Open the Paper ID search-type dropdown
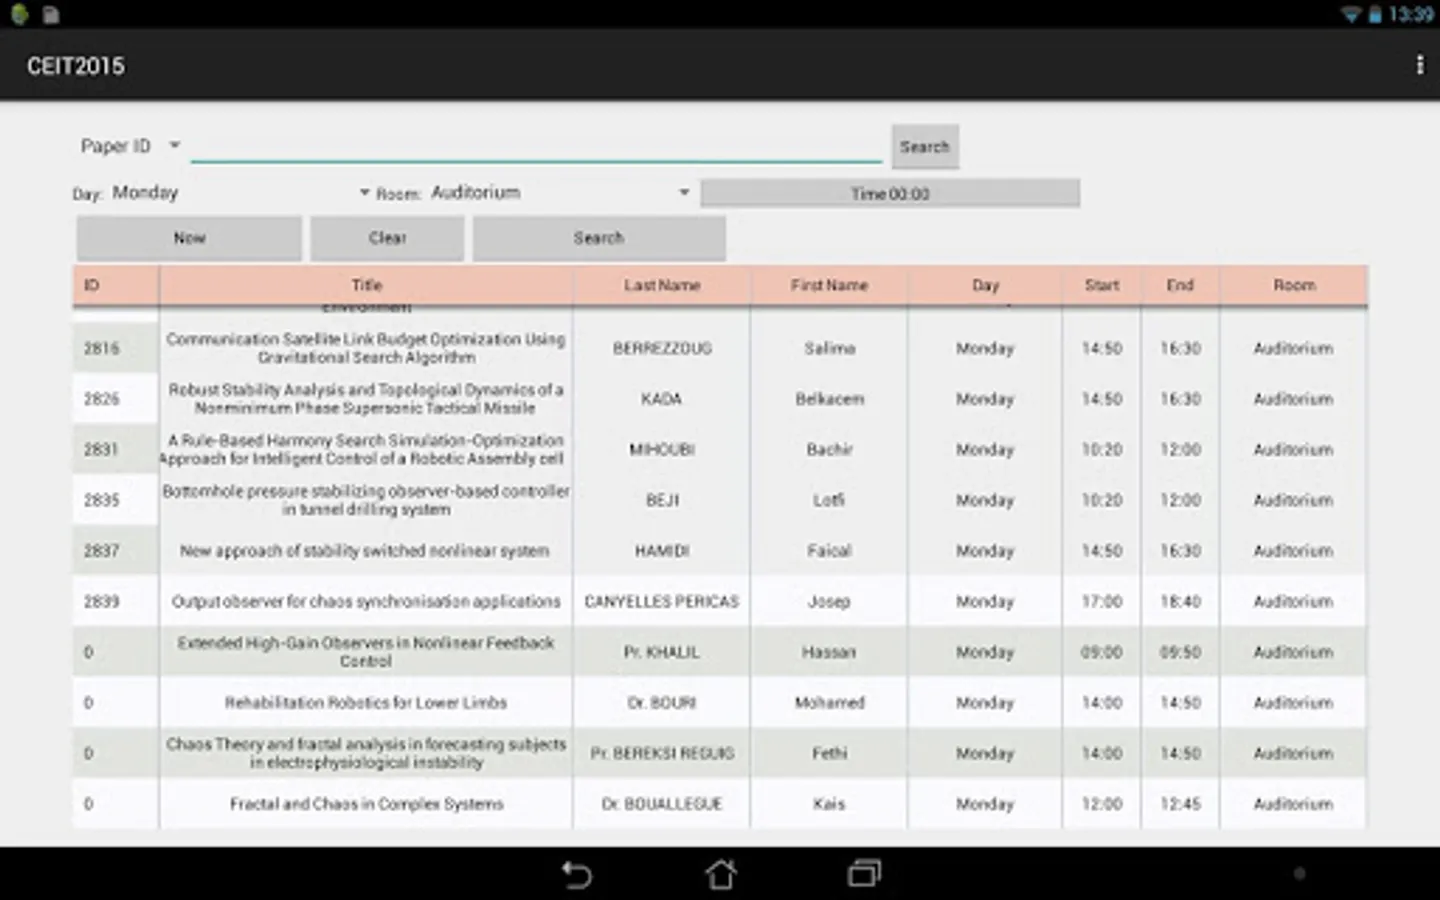1440x900 pixels. click(129, 146)
